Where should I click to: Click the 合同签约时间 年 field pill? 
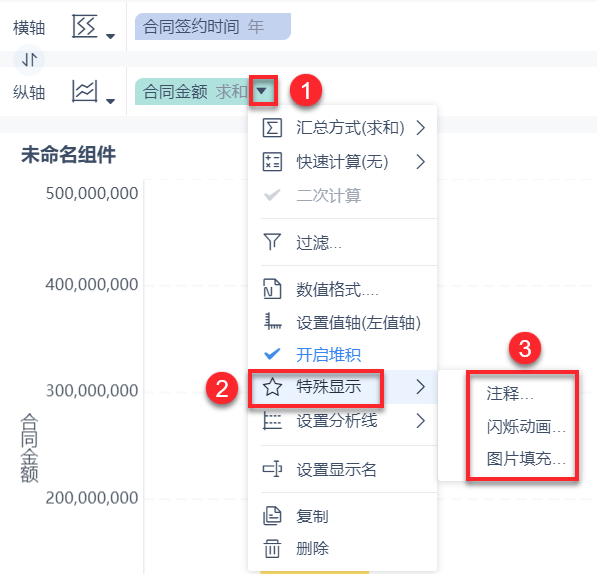tap(213, 27)
